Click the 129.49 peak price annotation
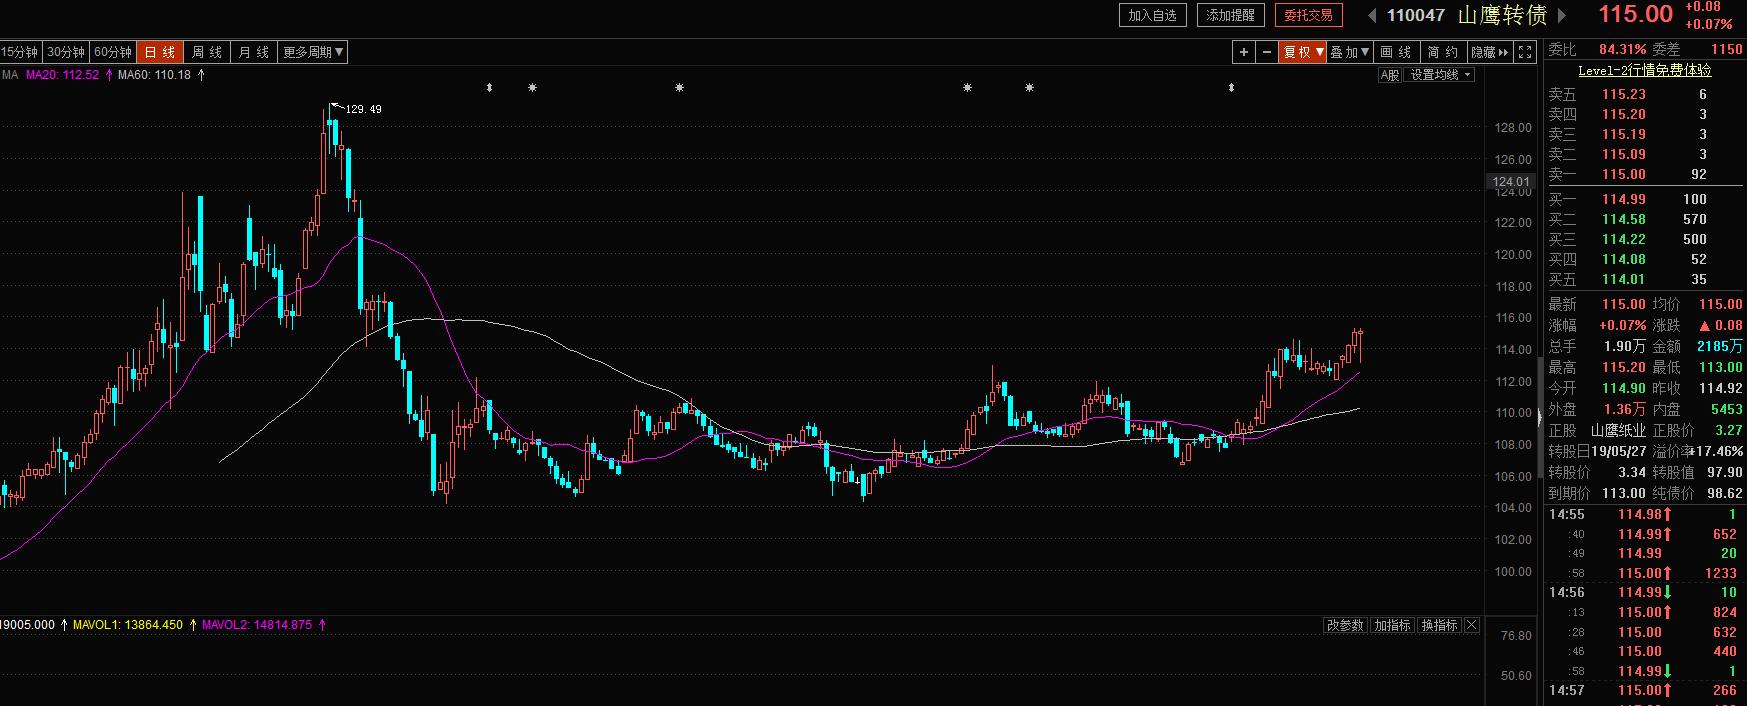 point(363,109)
